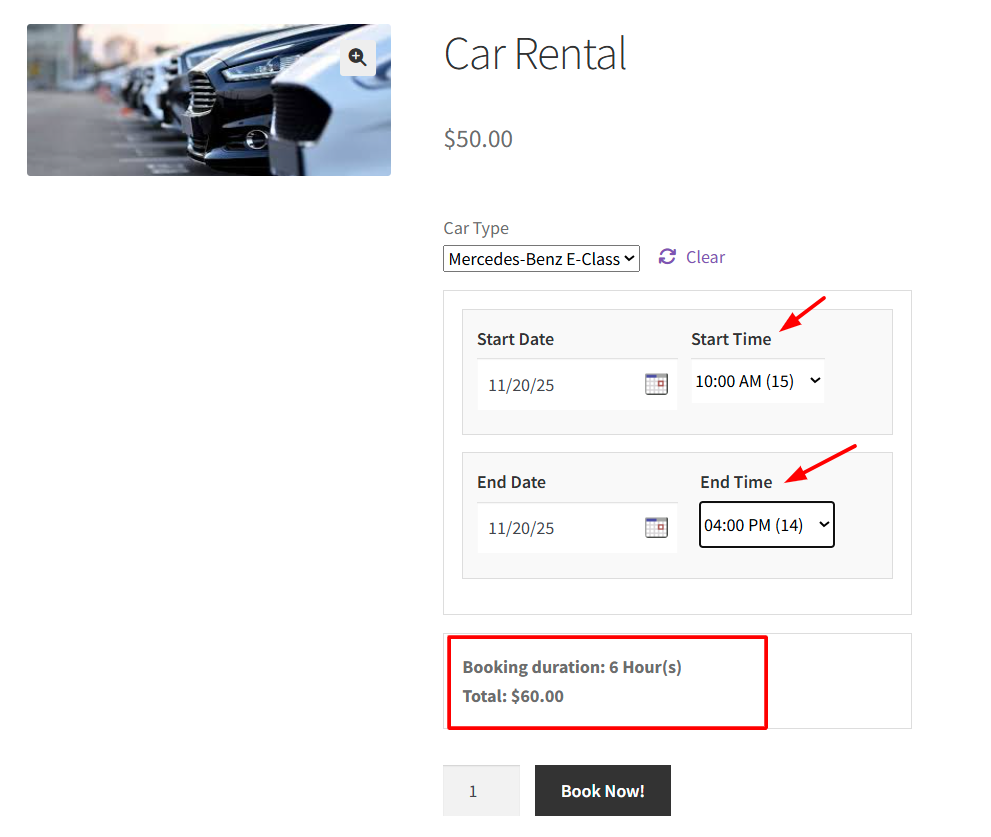Viewport: 991px width, 837px height.
Task: Open the End Time dropdown
Action: tap(766, 525)
